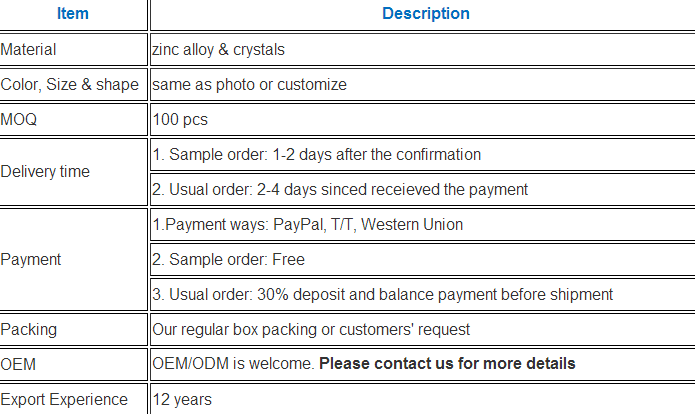
Task: Click the 30% deposit payment line
Action: 383,294
